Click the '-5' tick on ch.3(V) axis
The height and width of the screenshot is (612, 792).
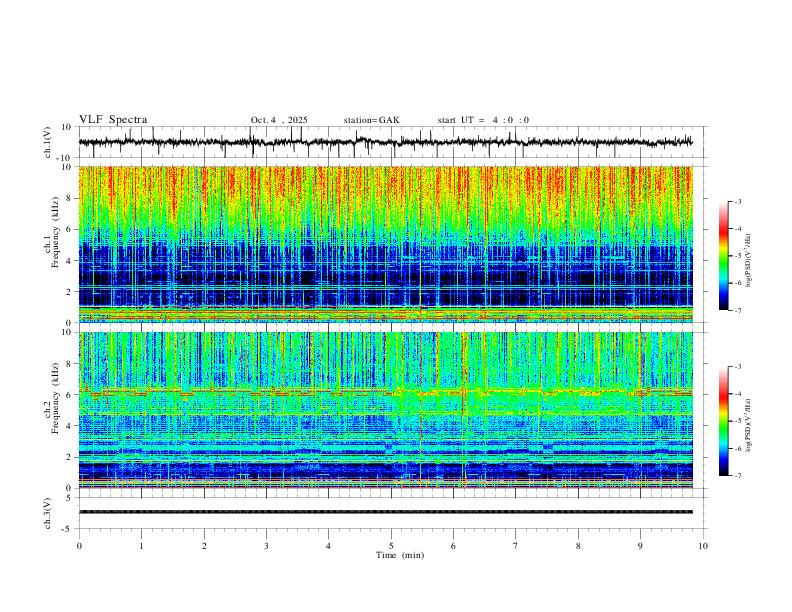(x=68, y=529)
